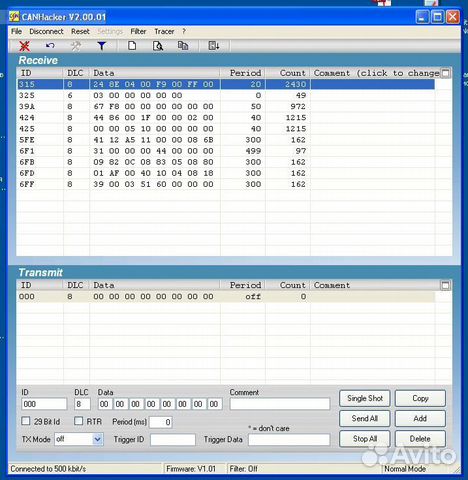Click the Copy button
Viewport: 468px width, 480px height.
point(420,398)
